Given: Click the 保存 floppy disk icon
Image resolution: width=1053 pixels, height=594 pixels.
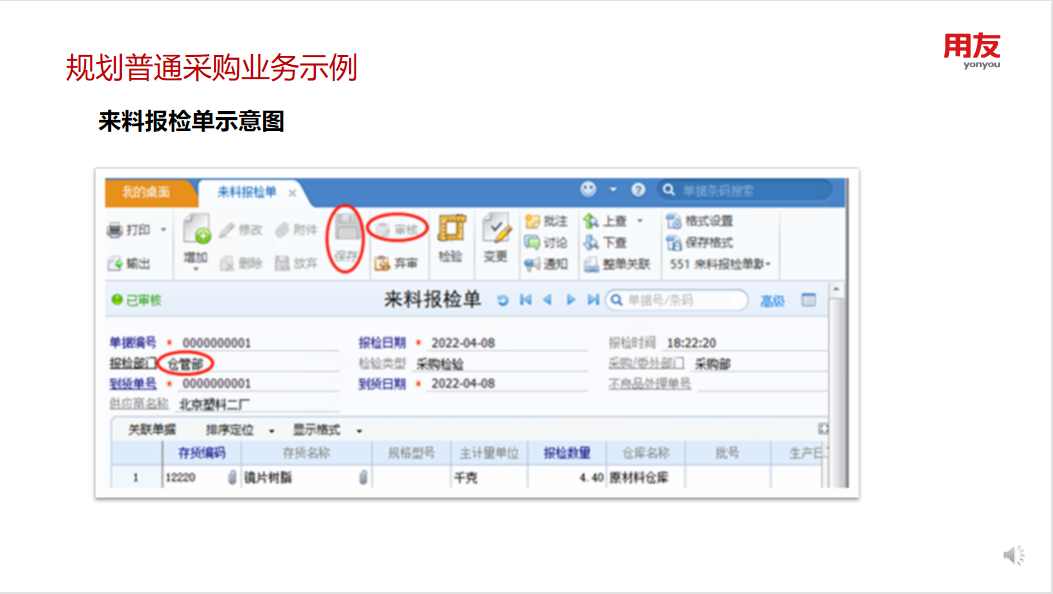Looking at the screenshot, I should (x=347, y=229).
